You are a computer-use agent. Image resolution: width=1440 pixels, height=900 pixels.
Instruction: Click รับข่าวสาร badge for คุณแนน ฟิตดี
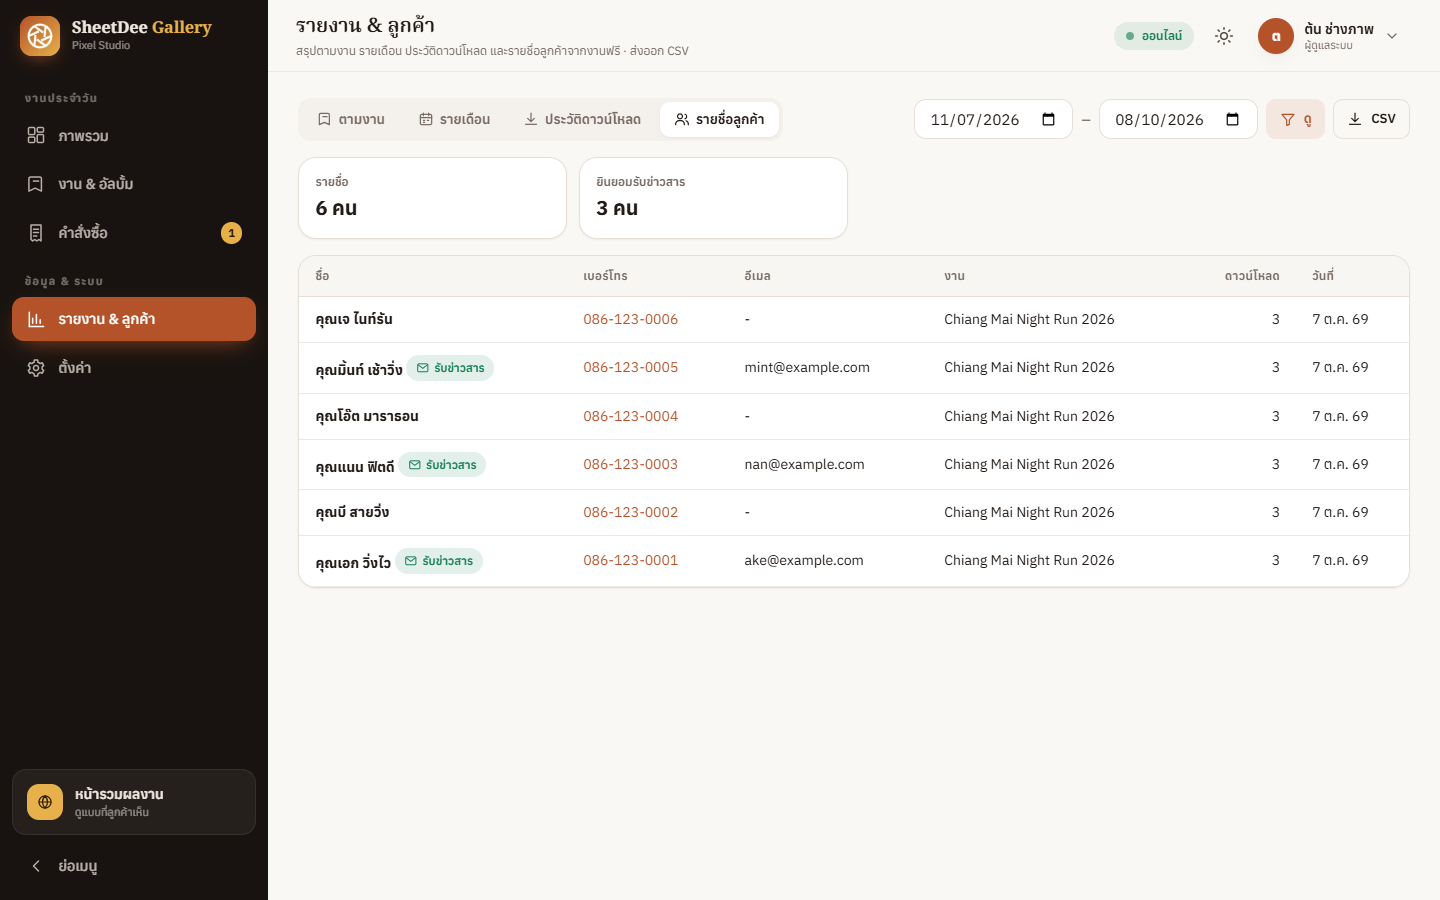[x=442, y=465]
